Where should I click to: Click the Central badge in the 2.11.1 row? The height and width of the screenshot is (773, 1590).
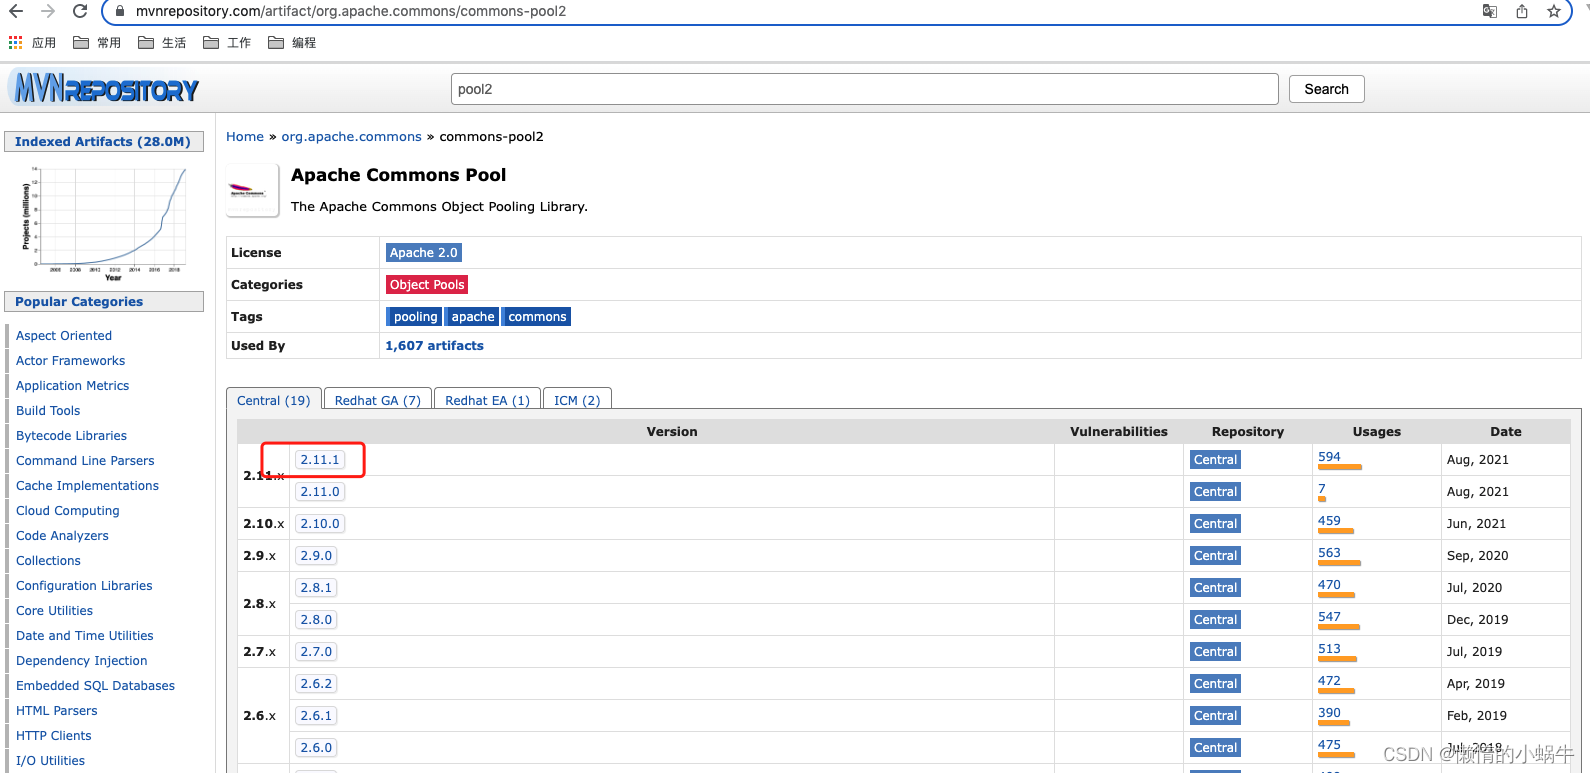pos(1215,460)
